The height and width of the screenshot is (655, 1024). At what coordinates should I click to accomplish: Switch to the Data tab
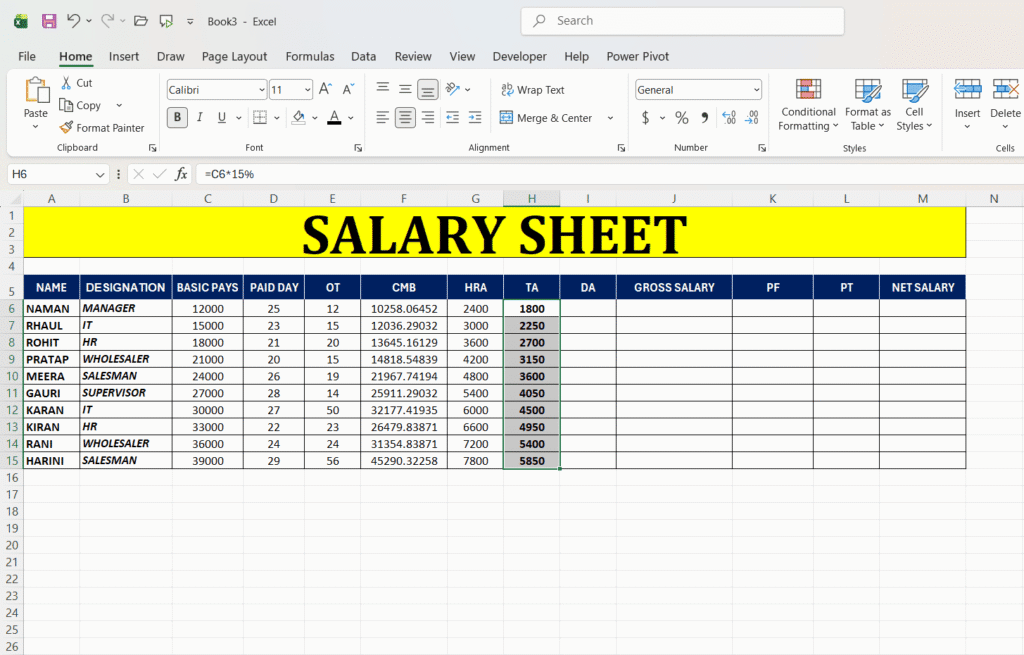click(363, 56)
